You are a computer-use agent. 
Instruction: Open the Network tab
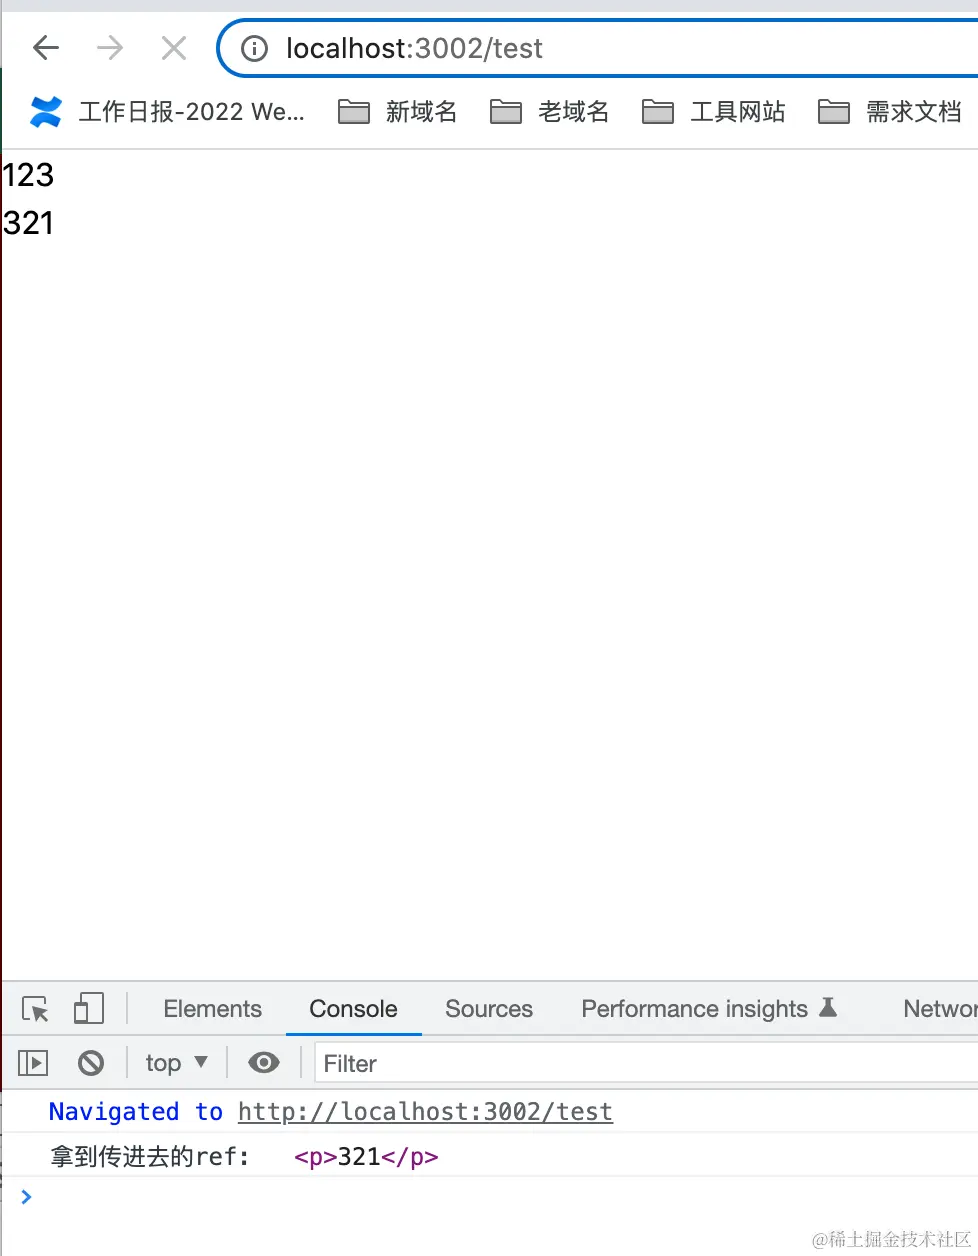click(938, 1009)
